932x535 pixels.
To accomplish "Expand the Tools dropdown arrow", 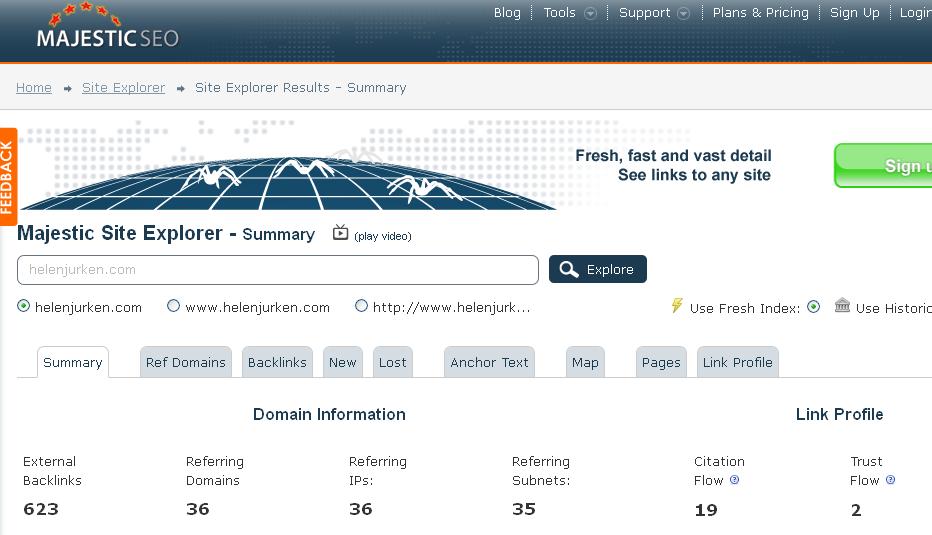I will (x=590, y=13).
